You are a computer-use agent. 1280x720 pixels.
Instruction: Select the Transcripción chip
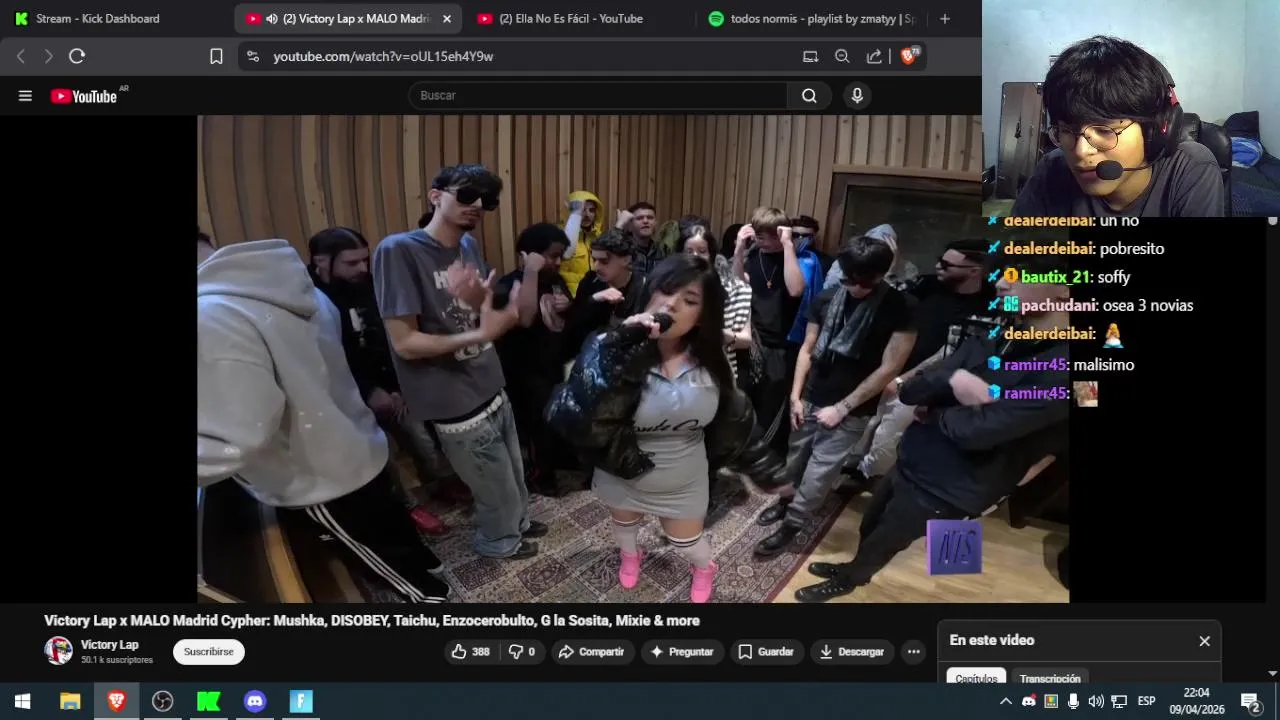[1050, 678]
